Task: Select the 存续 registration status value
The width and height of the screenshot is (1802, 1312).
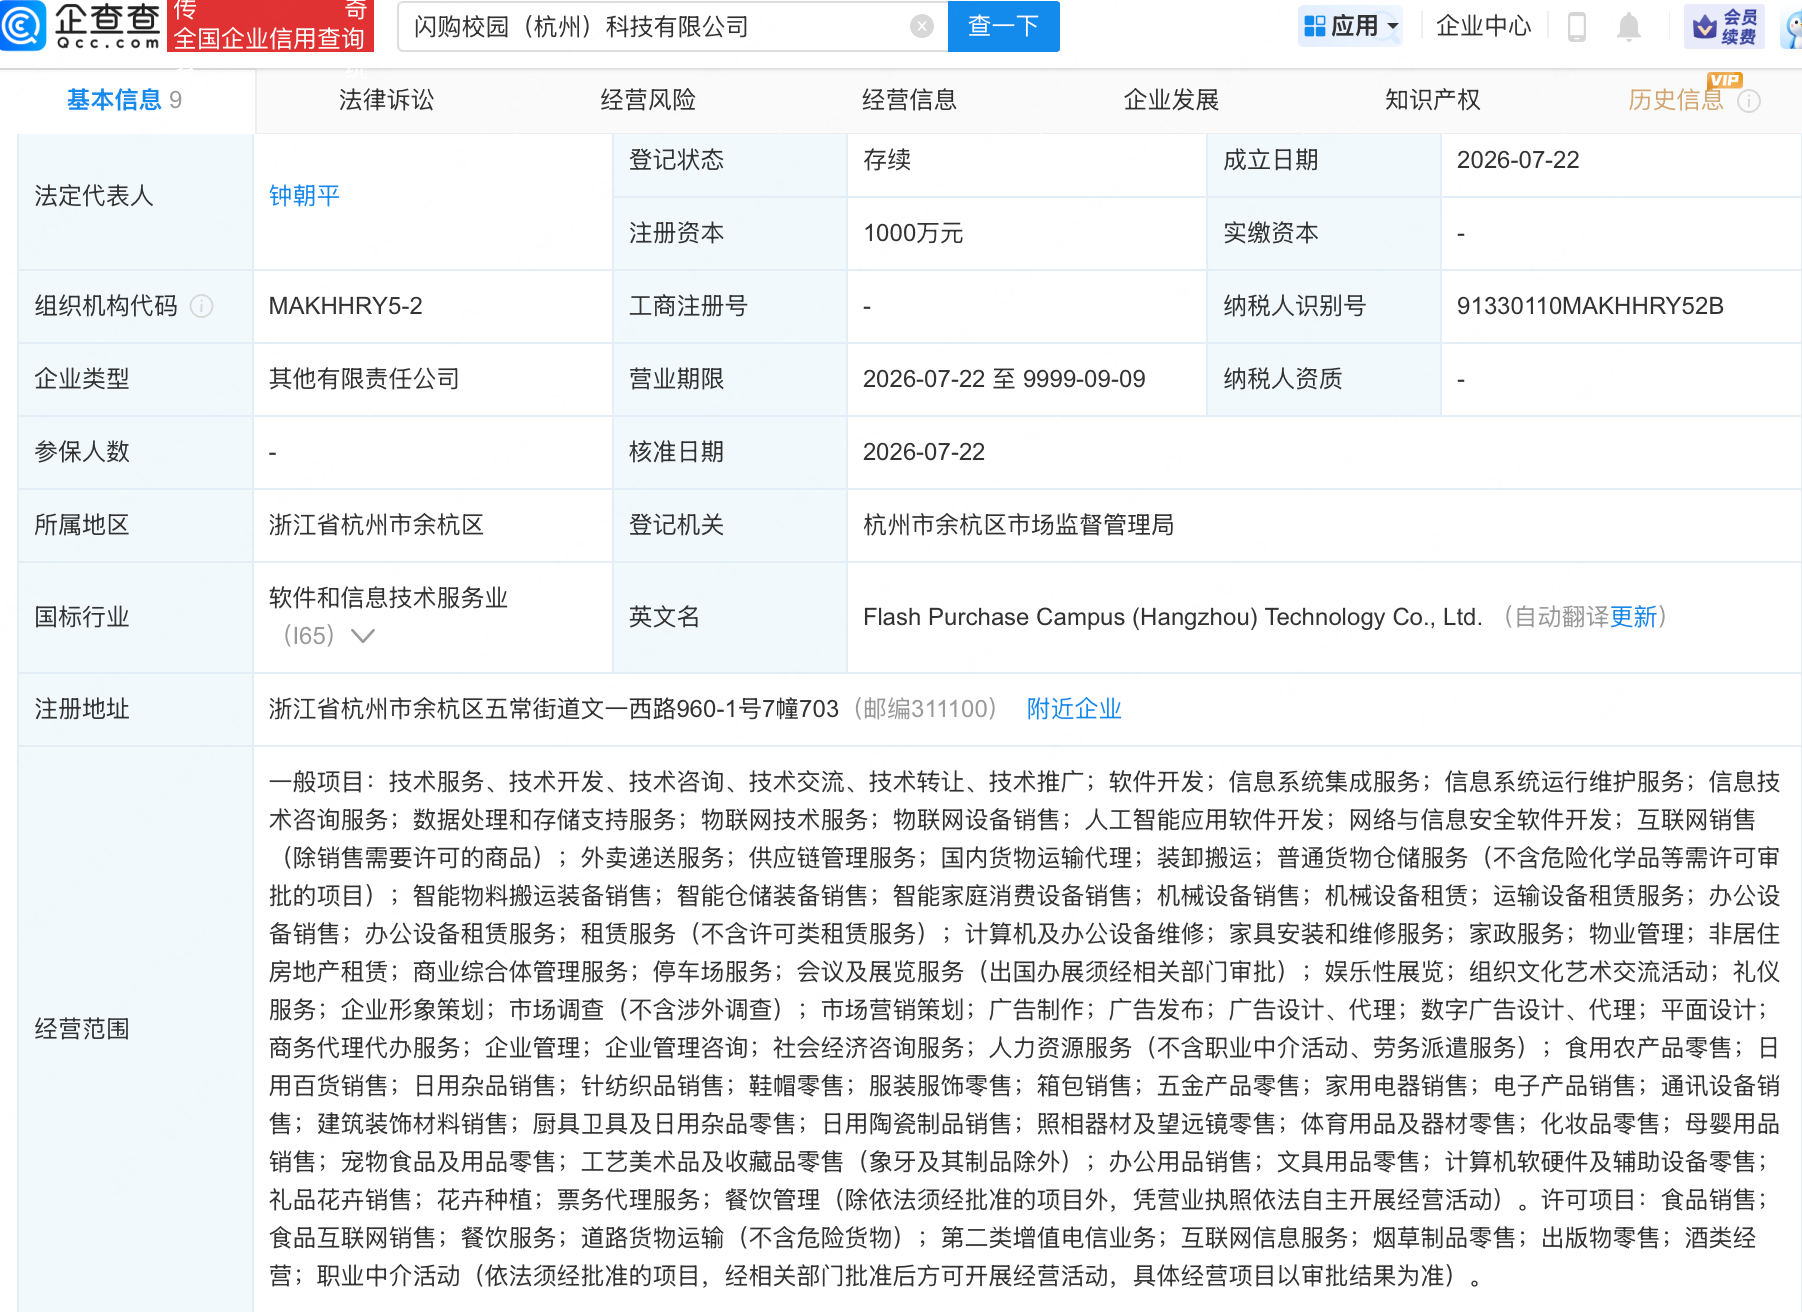Action: 887,160
